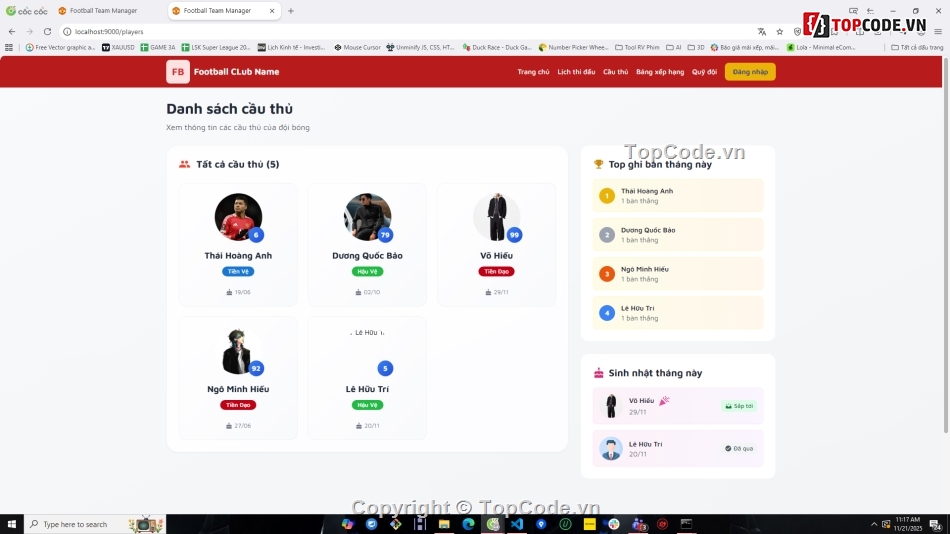Image resolution: width=950 pixels, height=534 pixels.
Task: Click jersey number 6 badge
Action: coord(256,235)
